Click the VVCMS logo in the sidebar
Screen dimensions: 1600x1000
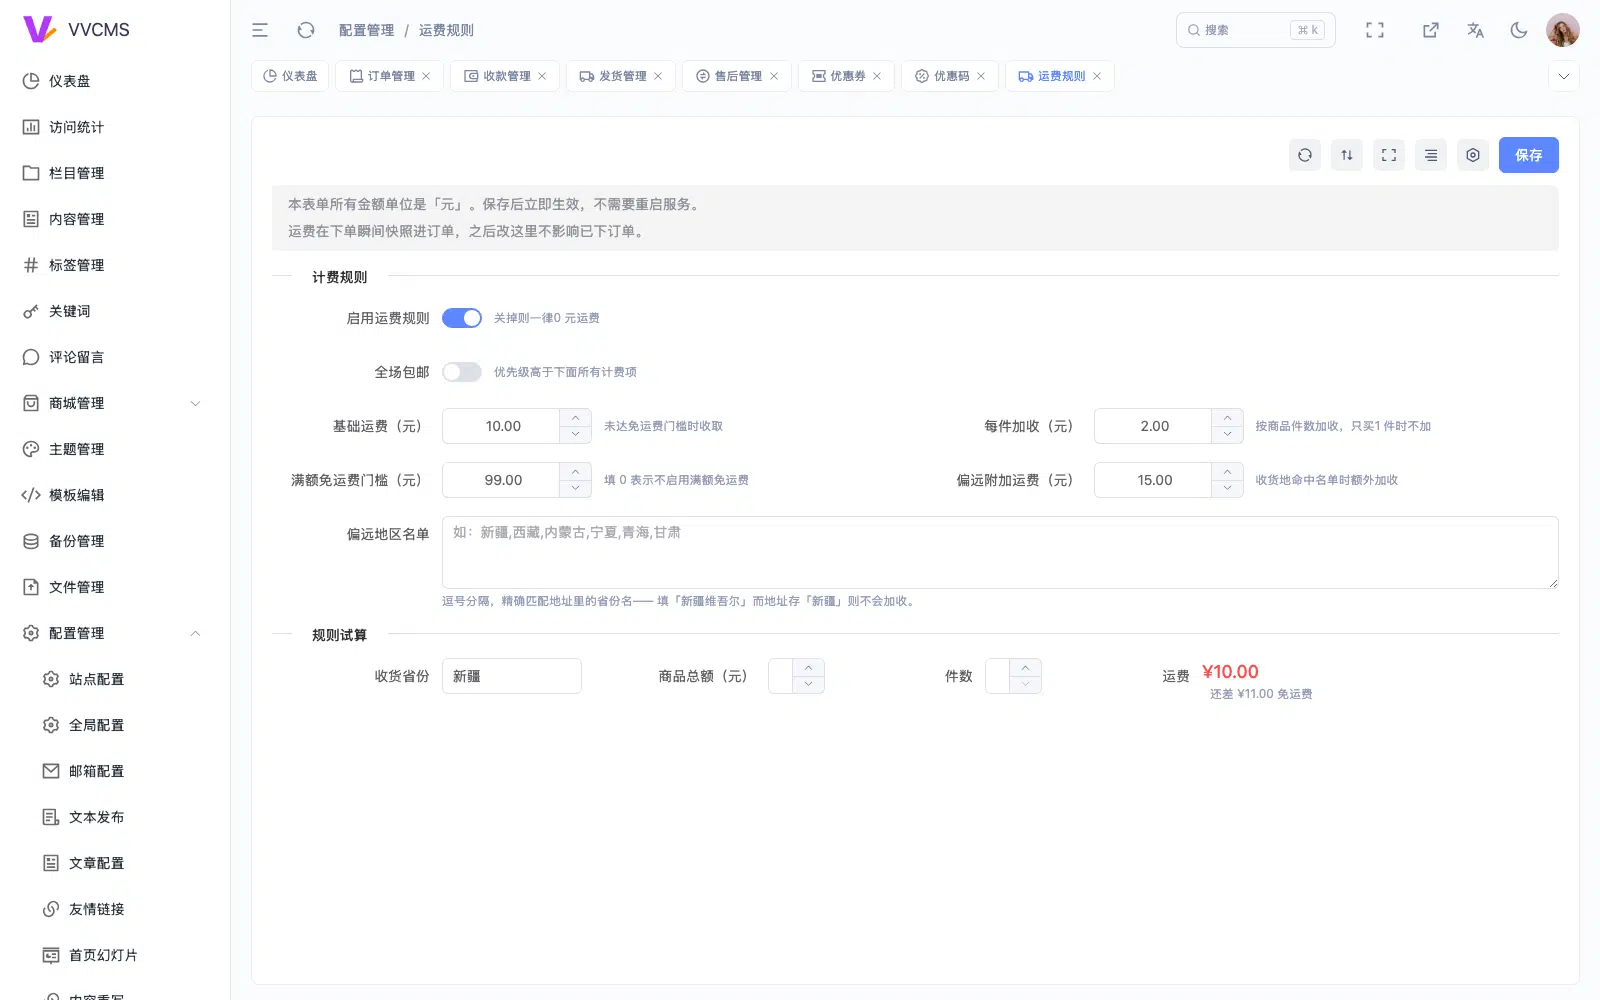coord(76,30)
